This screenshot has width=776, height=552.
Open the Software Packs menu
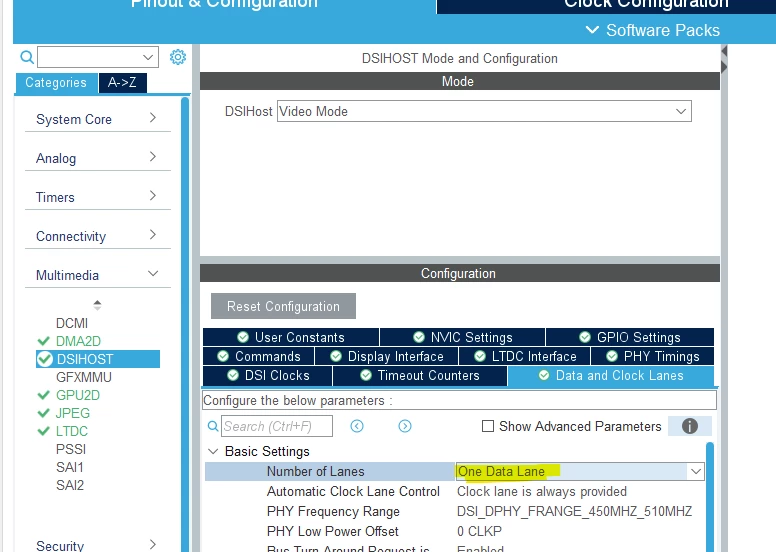pos(653,30)
